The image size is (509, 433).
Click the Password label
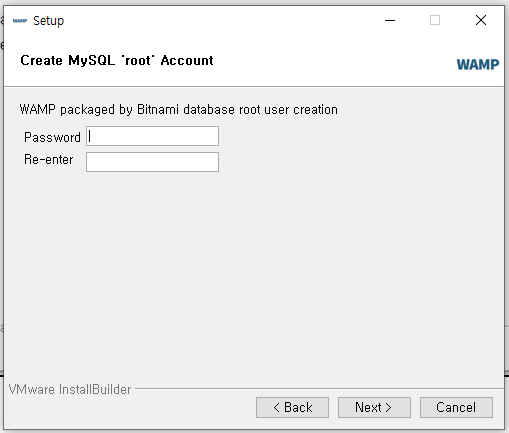point(52,137)
